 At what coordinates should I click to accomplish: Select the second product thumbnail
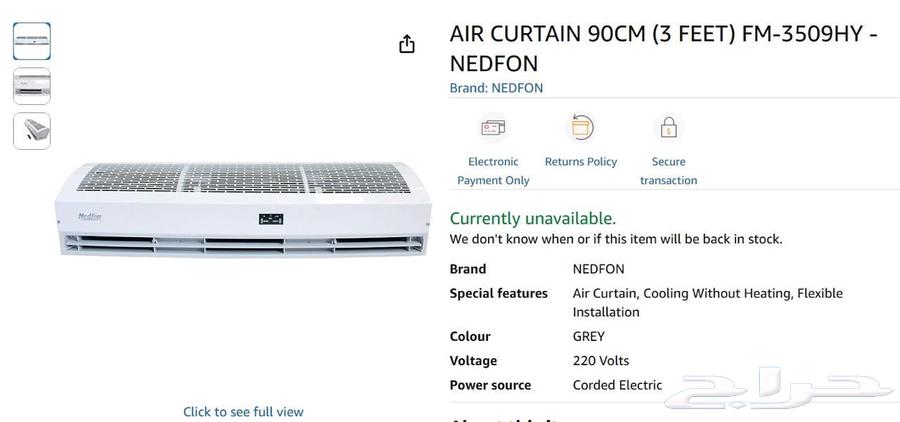coord(32,86)
